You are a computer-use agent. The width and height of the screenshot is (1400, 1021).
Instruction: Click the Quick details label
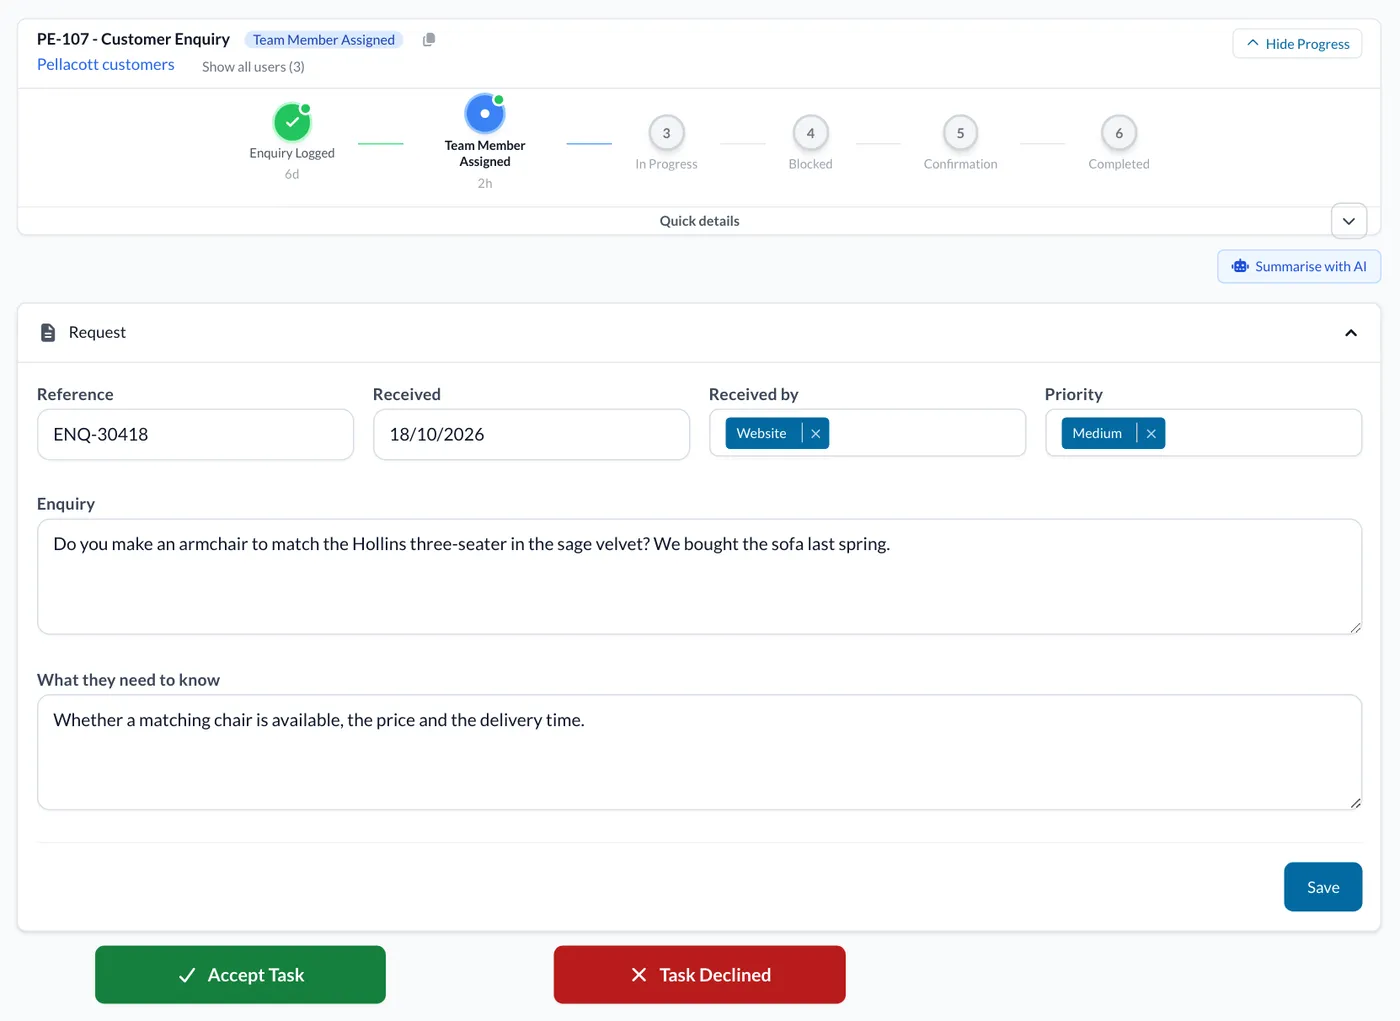tap(699, 221)
